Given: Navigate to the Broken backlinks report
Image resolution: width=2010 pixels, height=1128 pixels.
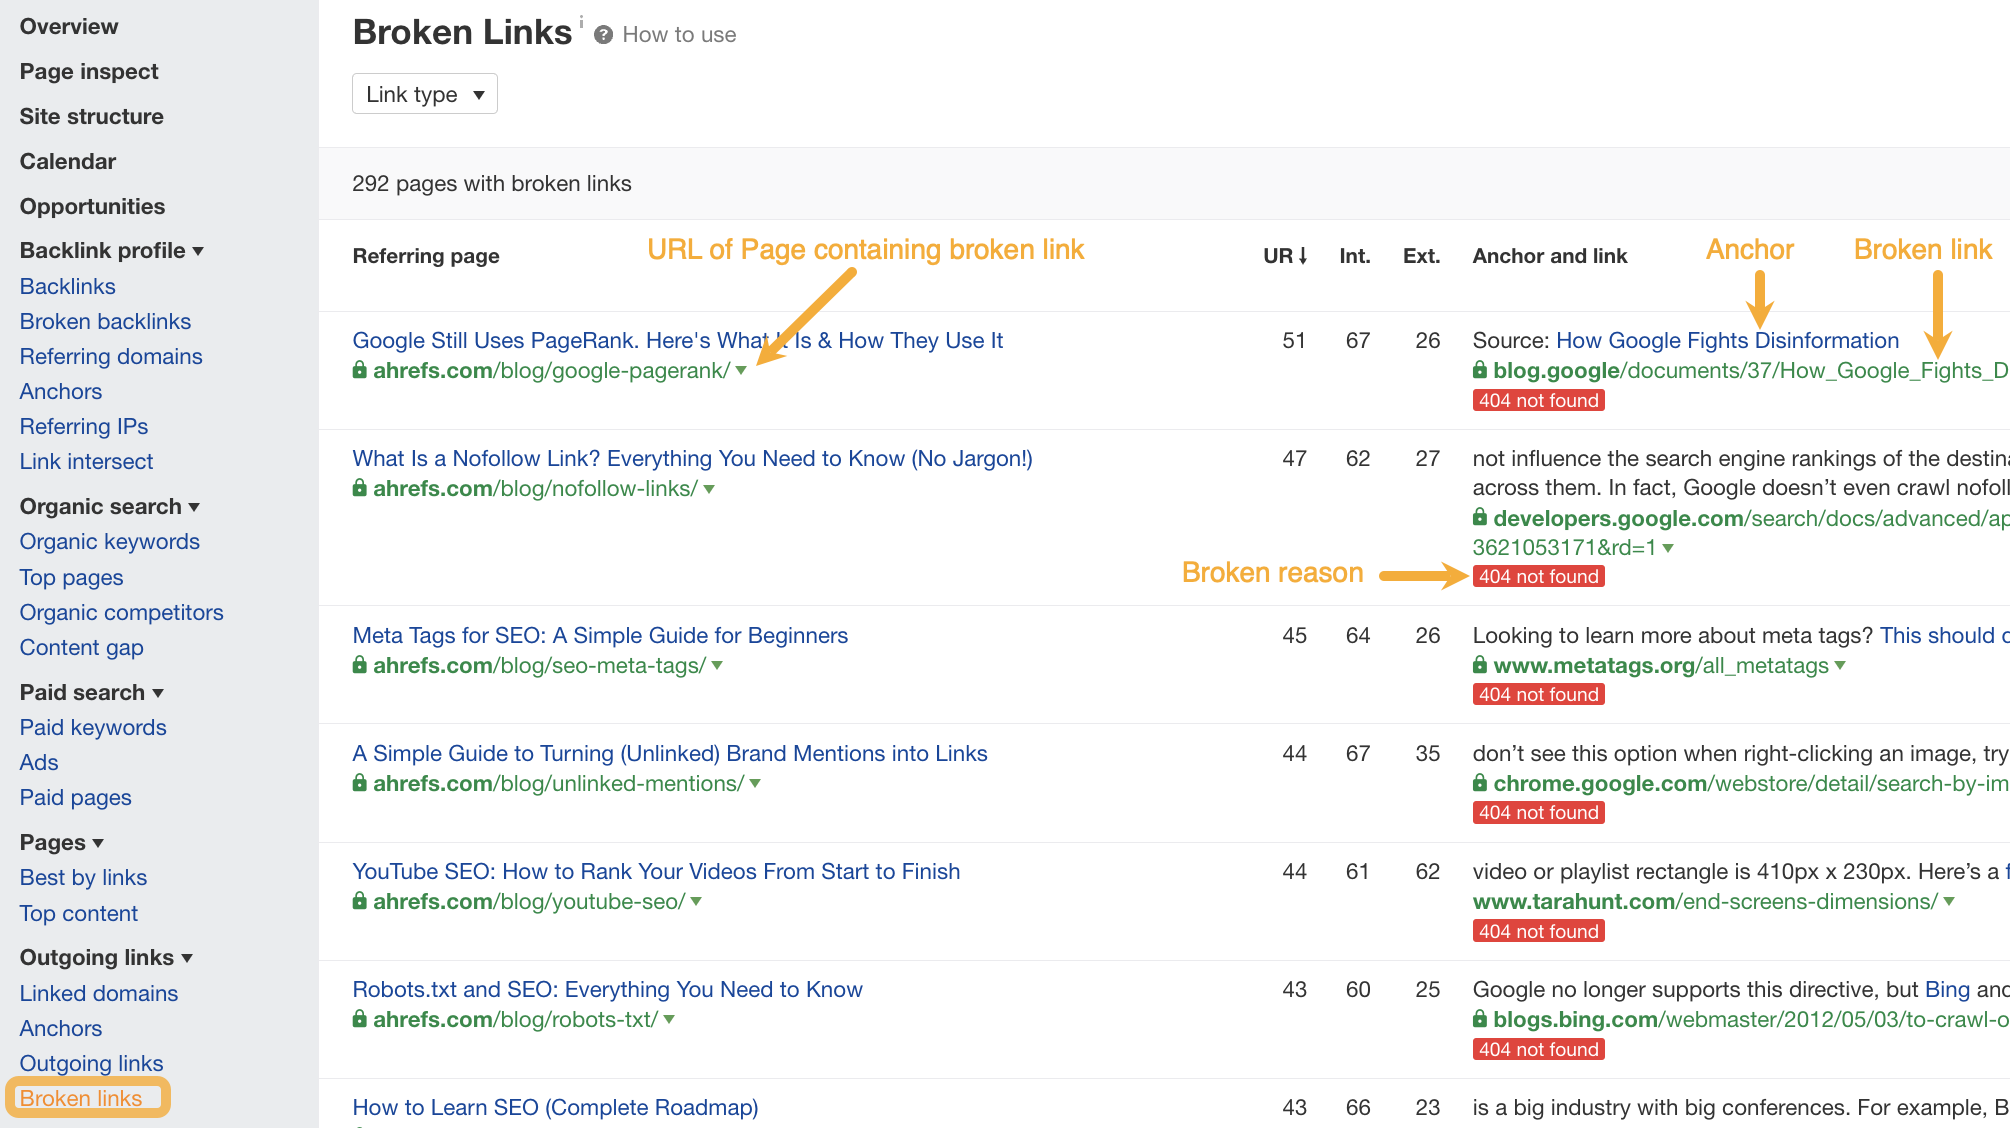Looking at the screenshot, I should click(104, 321).
